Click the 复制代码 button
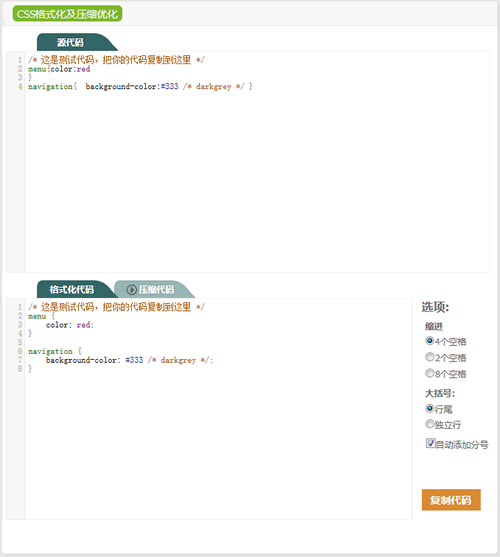Image resolution: width=500 pixels, height=557 pixels. click(x=451, y=500)
